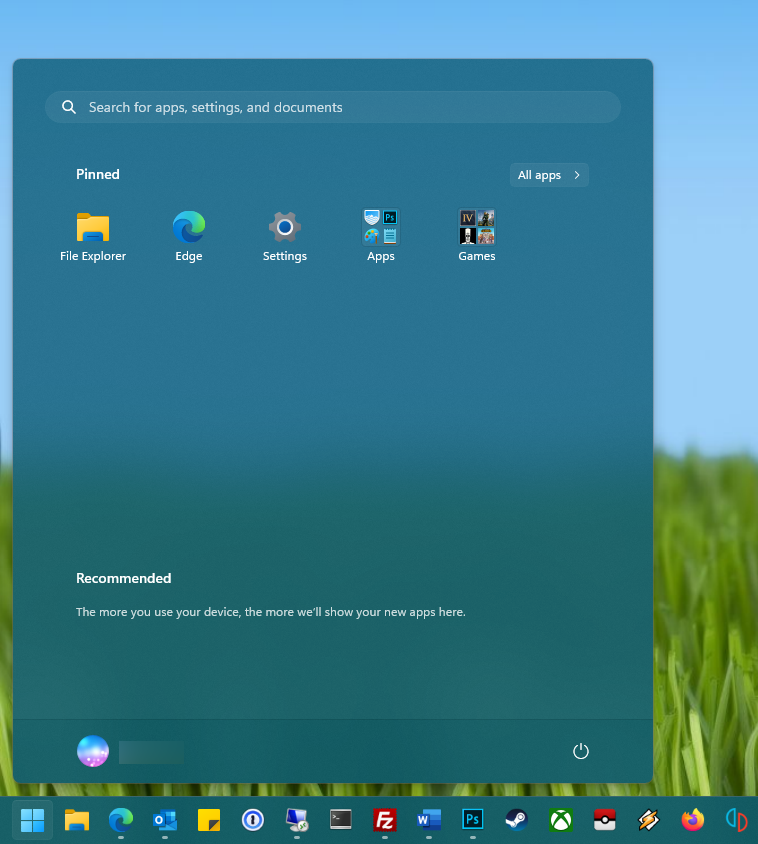Click the magnifier icon in search bar
The width and height of the screenshot is (758, 844).
[69, 107]
